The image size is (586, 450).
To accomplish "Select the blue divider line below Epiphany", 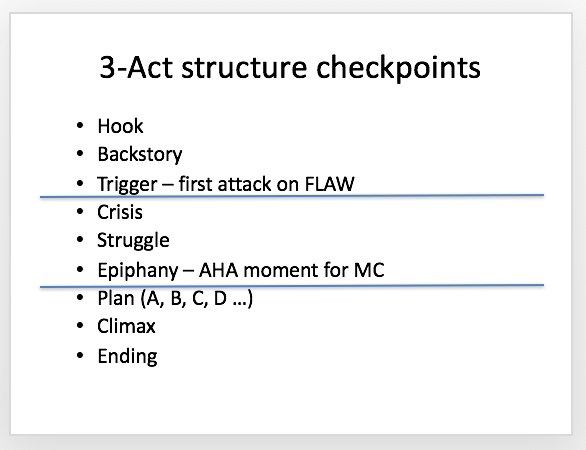I will coord(292,286).
